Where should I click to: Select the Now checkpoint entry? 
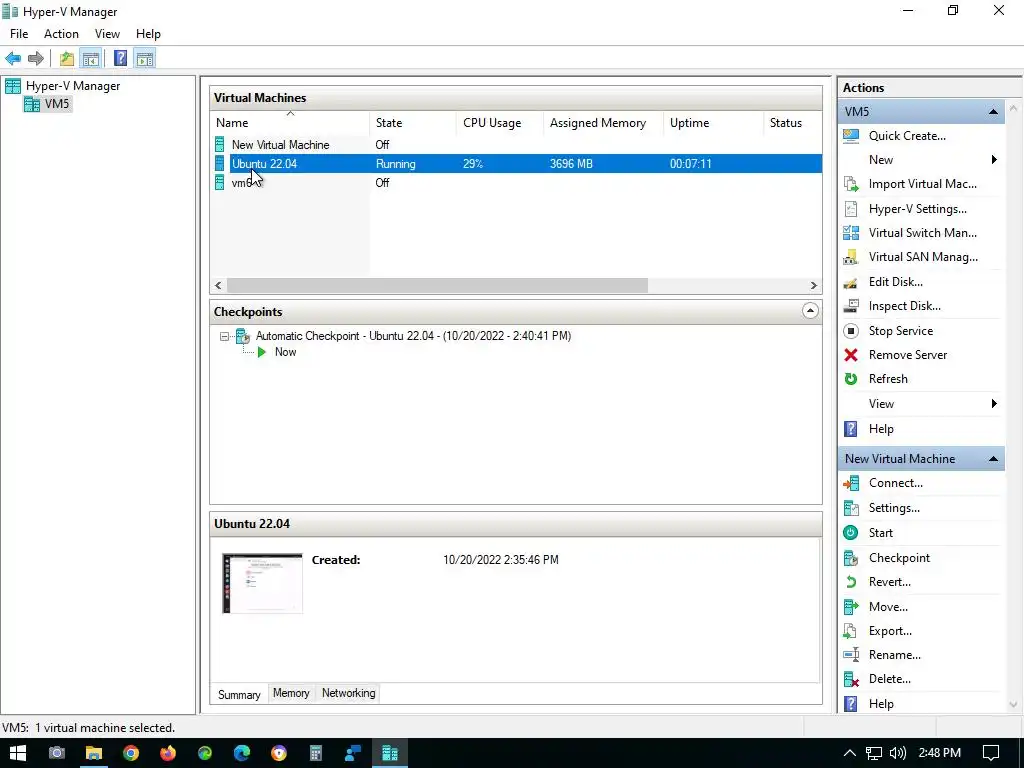(x=285, y=352)
